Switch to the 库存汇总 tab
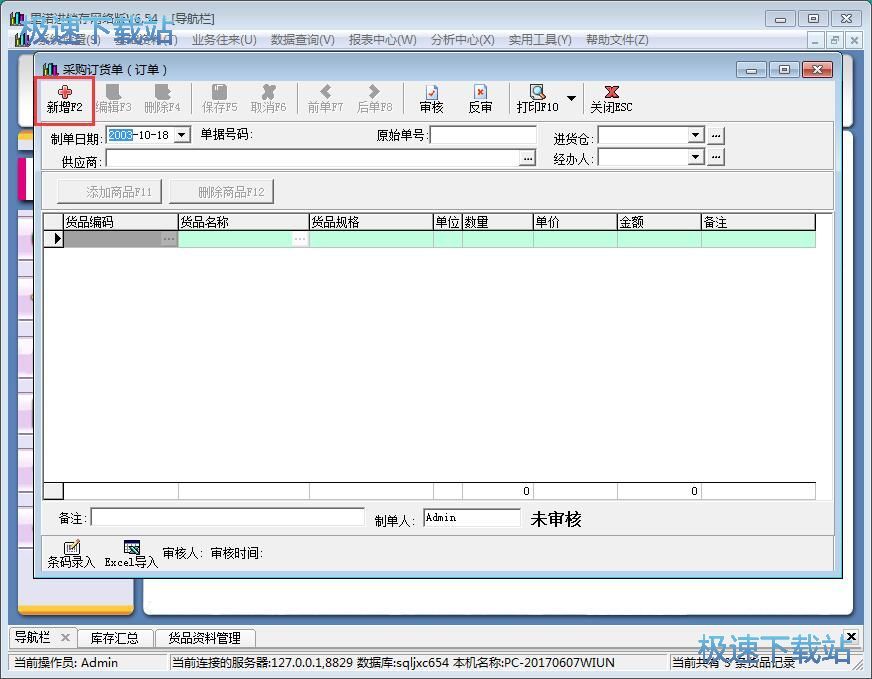872x679 pixels. point(114,638)
